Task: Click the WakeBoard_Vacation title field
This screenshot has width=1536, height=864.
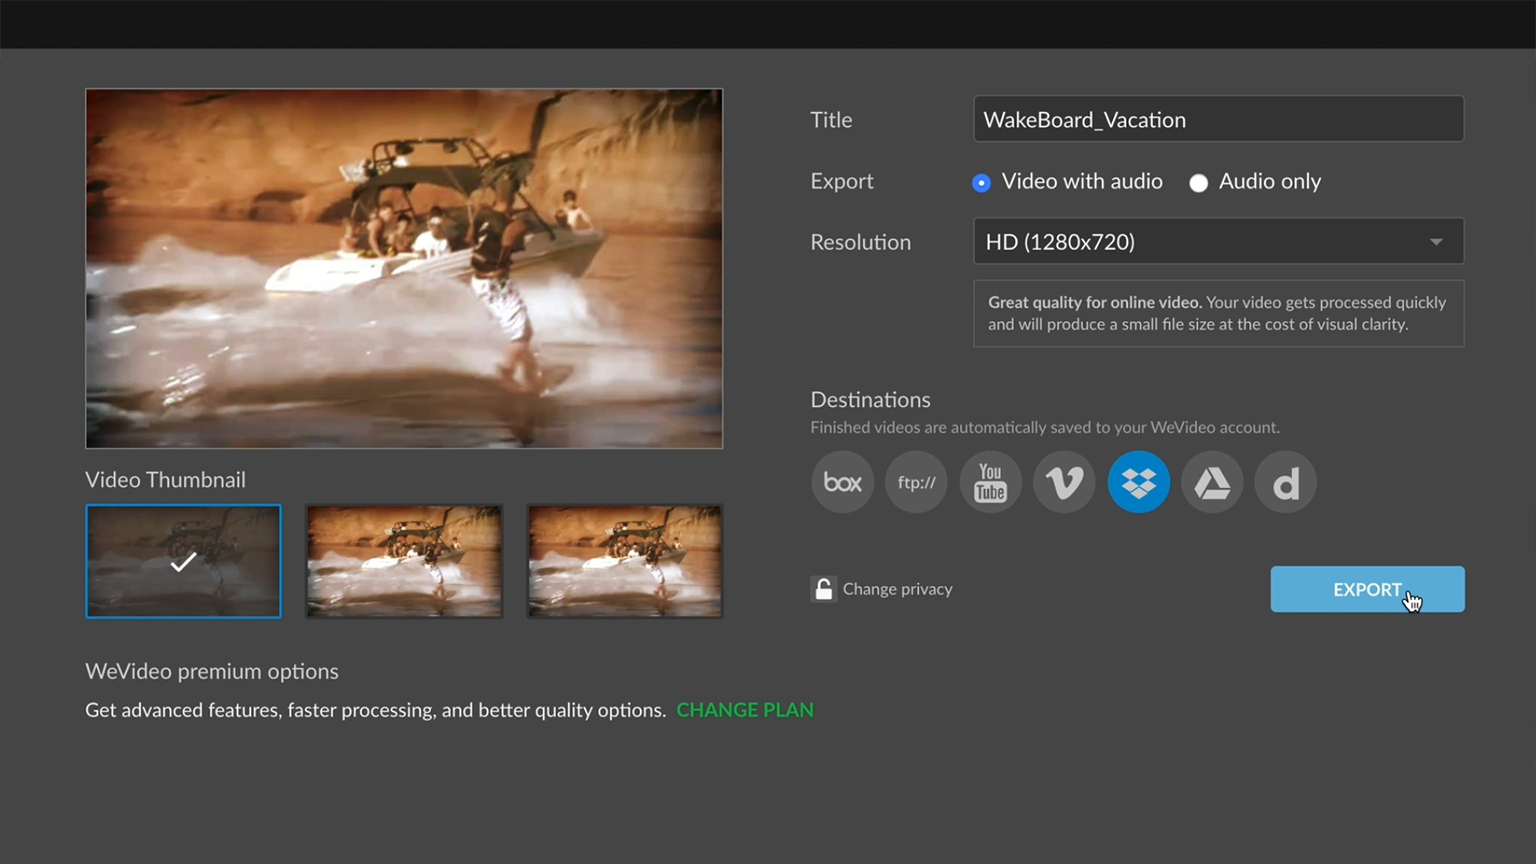Action: [1218, 119]
